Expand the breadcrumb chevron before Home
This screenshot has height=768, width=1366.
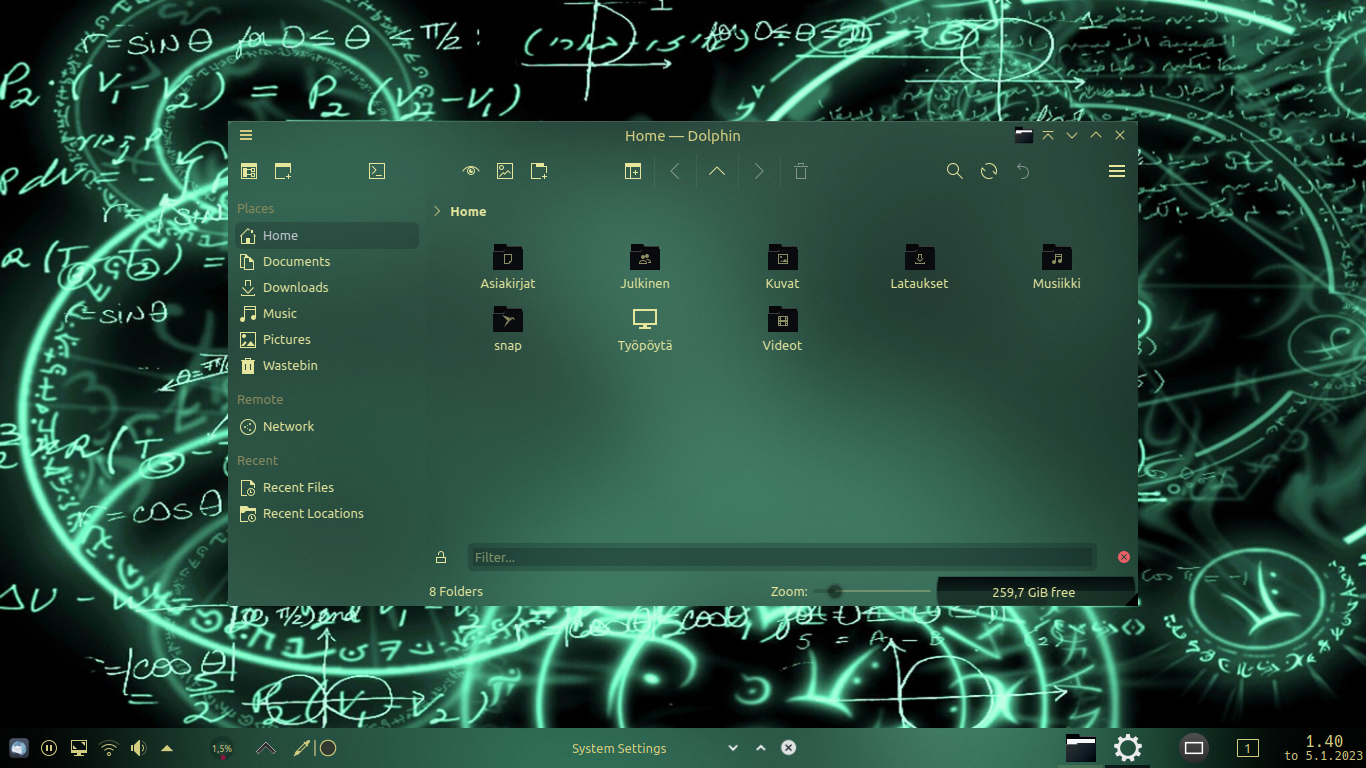(437, 211)
